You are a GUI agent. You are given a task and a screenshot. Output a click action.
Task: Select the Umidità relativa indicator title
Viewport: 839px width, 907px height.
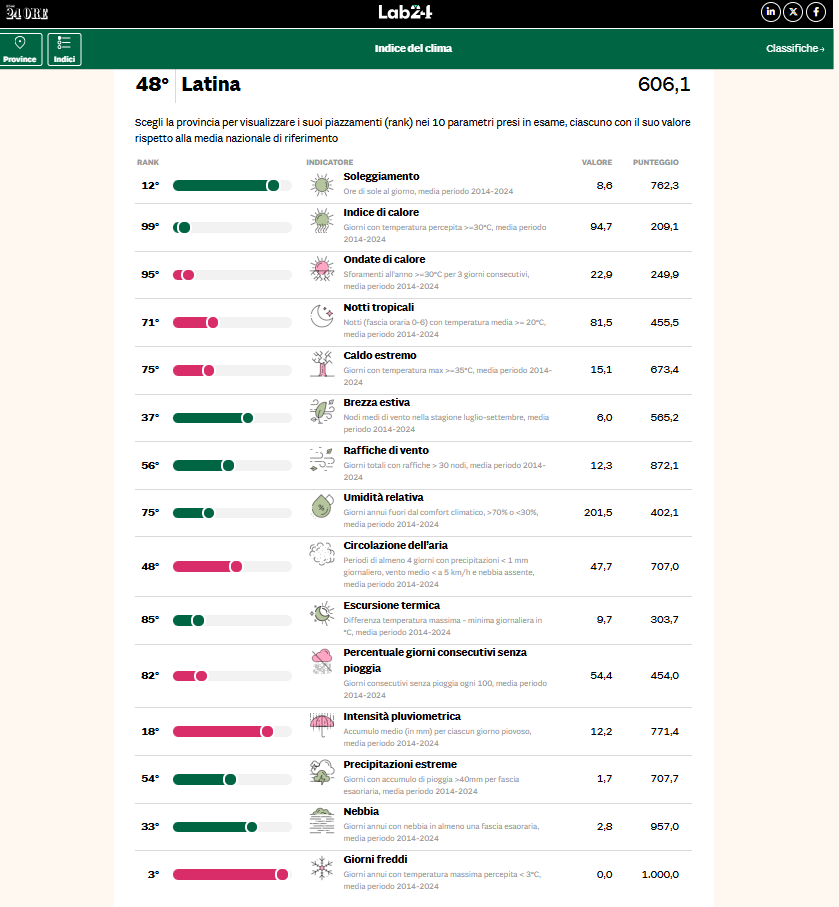(383, 497)
